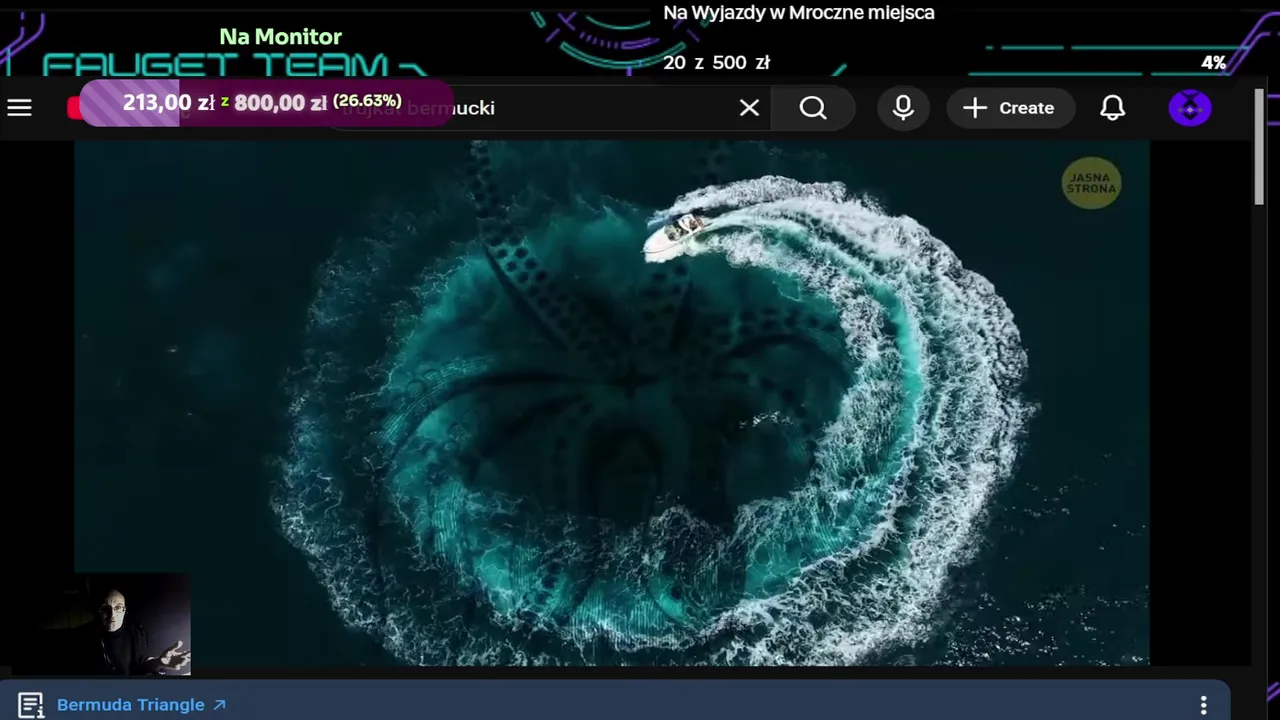Click the "Na Wyjazdy w Mroczne miejsca" goal text
Viewport: 1280px width, 720px height.
tap(799, 13)
